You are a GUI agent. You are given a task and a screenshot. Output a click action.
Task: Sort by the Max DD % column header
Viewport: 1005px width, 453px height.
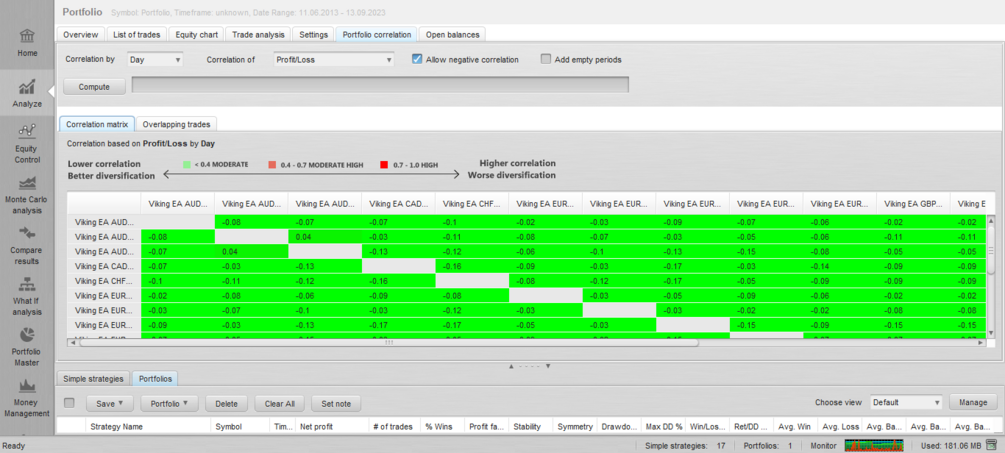[x=663, y=426]
